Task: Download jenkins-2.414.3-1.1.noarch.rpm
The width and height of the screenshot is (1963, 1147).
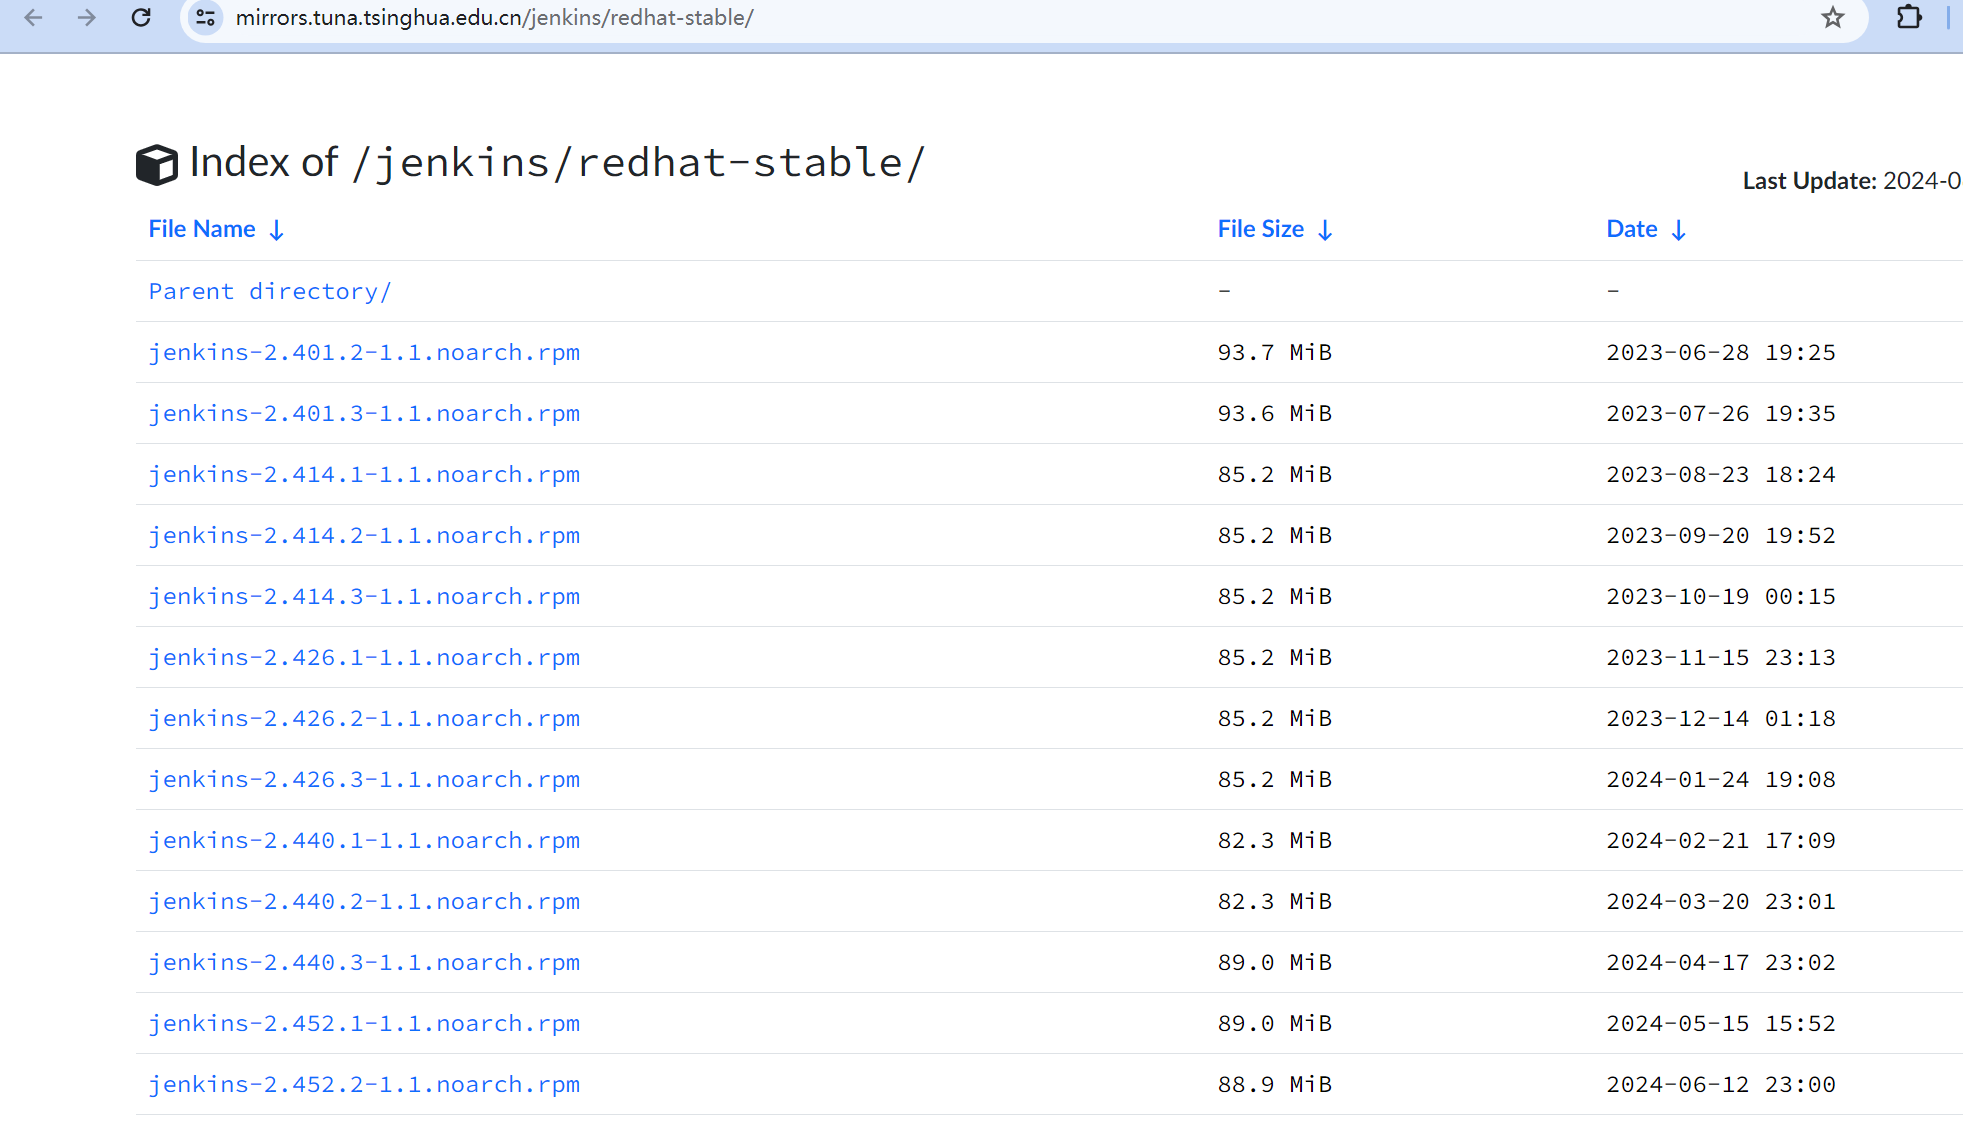Action: coord(364,596)
